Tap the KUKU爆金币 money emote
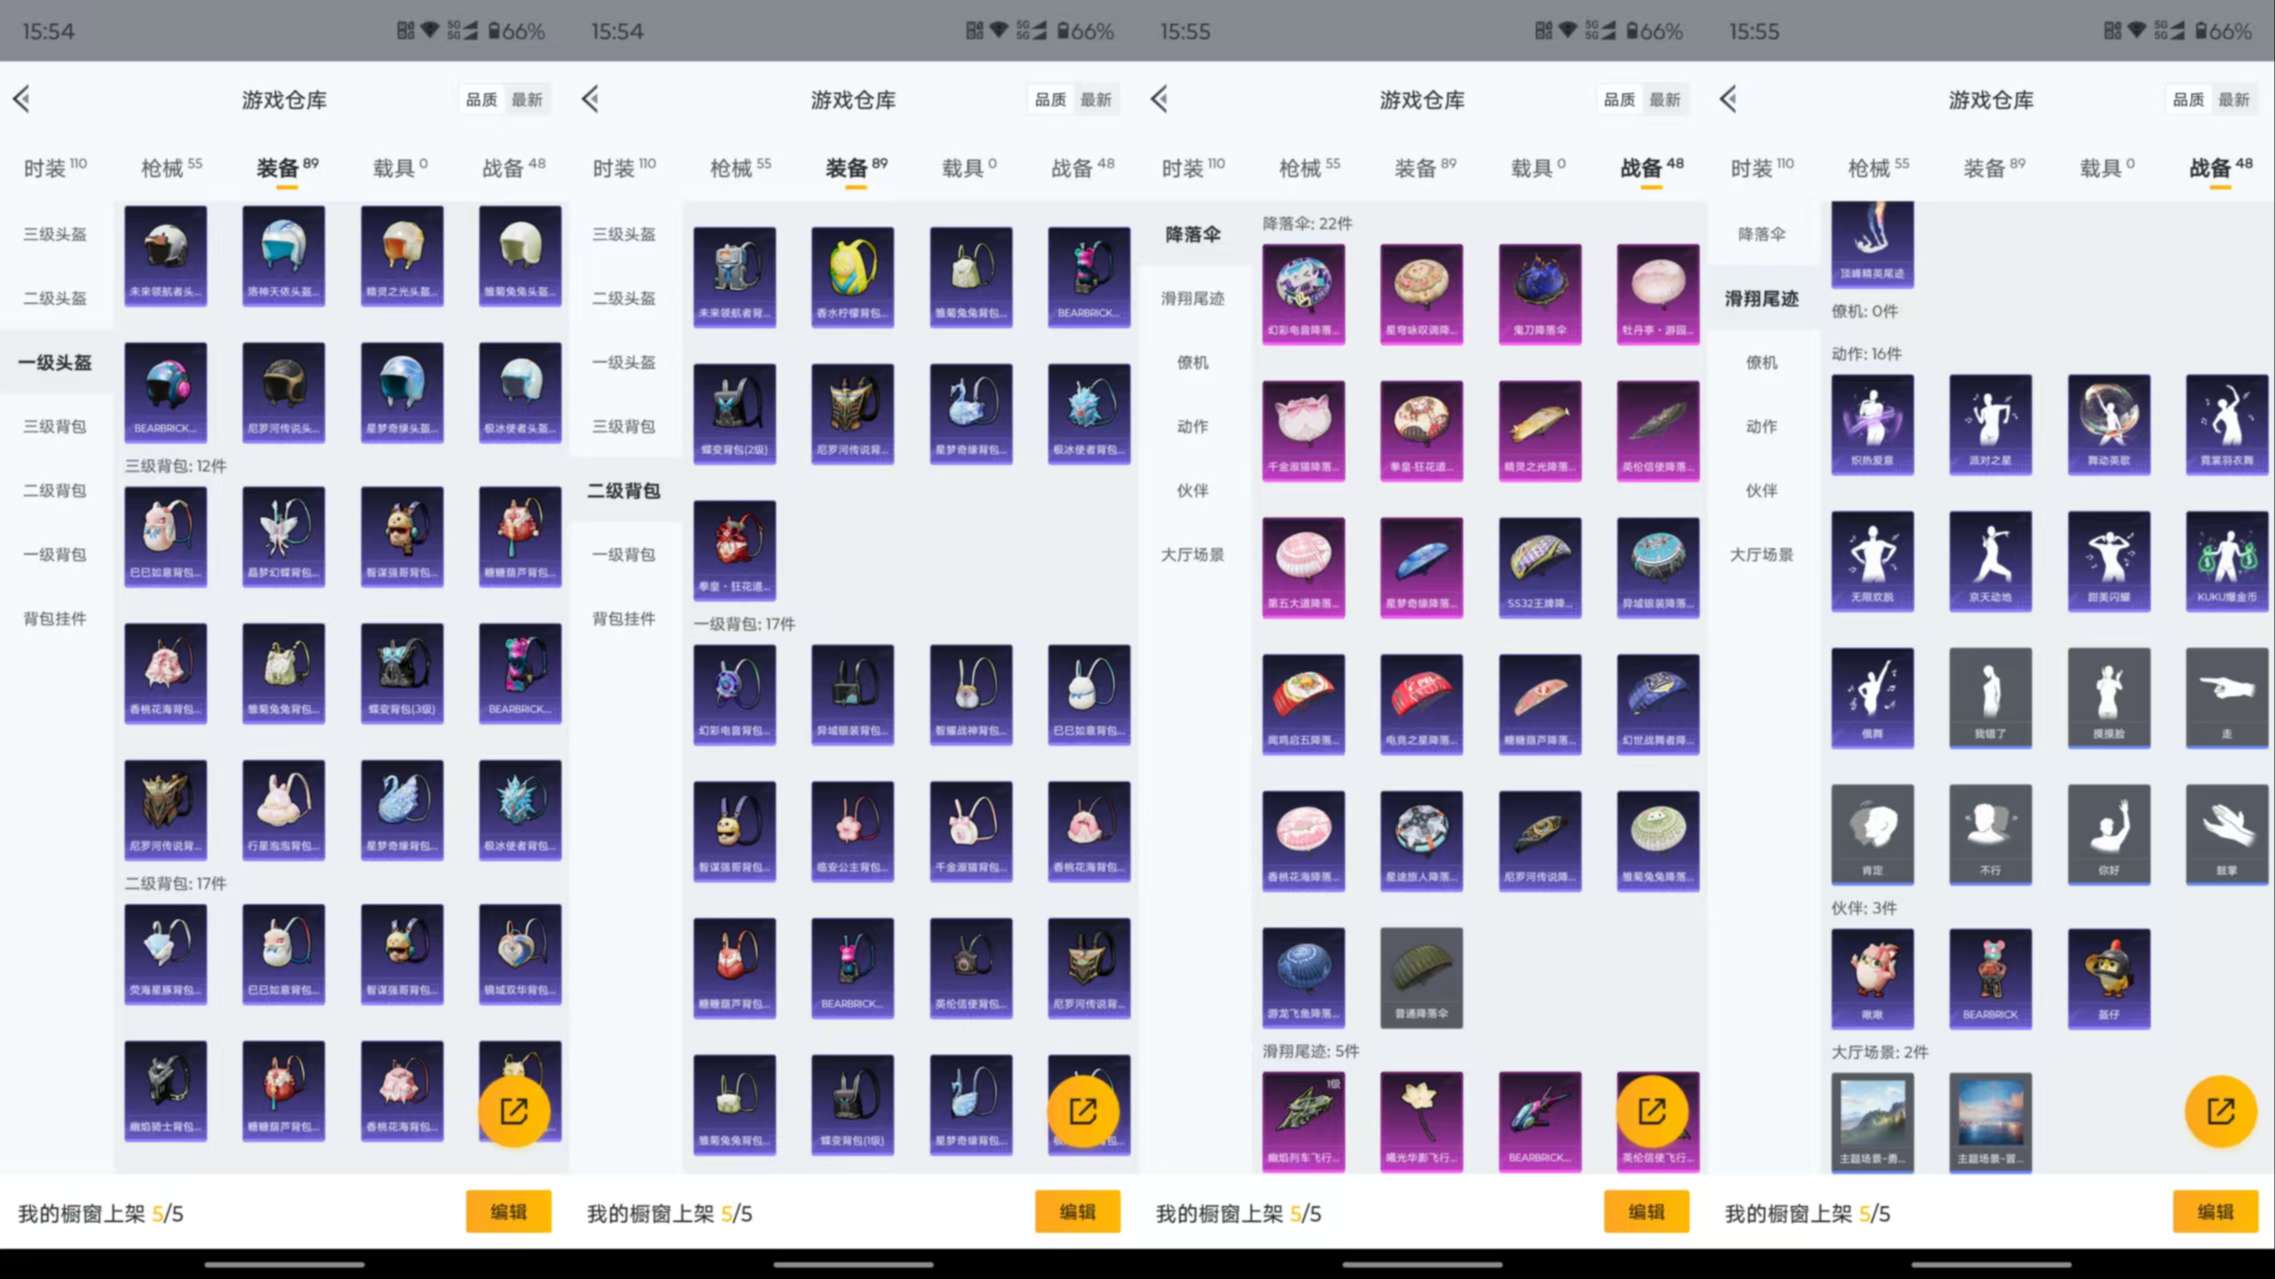 coord(2226,560)
